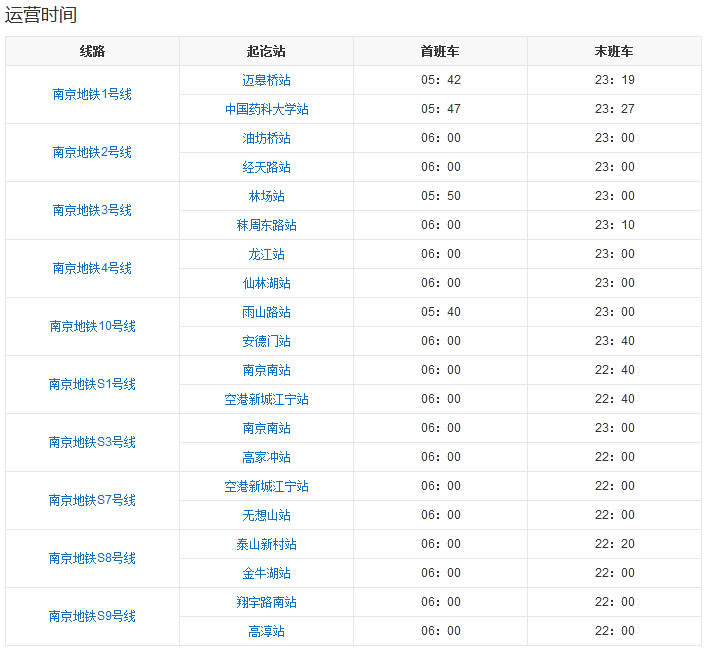
Task: Click the 06:00 cell in 秣周东路站 row
Action: 440,225
